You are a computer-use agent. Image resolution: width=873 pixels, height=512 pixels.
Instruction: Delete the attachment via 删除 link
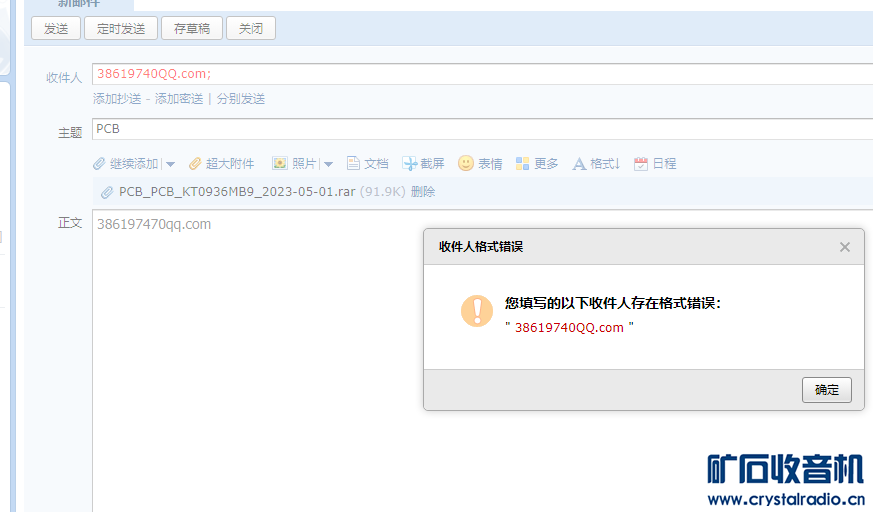click(423, 192)
